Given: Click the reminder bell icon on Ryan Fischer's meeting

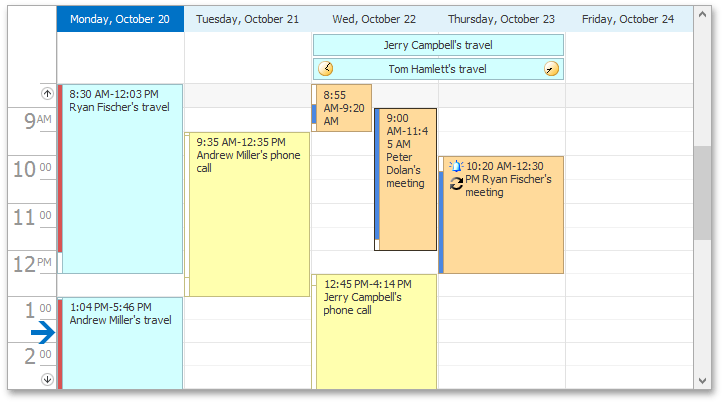Looking at the screenshot, I should 456,166.
